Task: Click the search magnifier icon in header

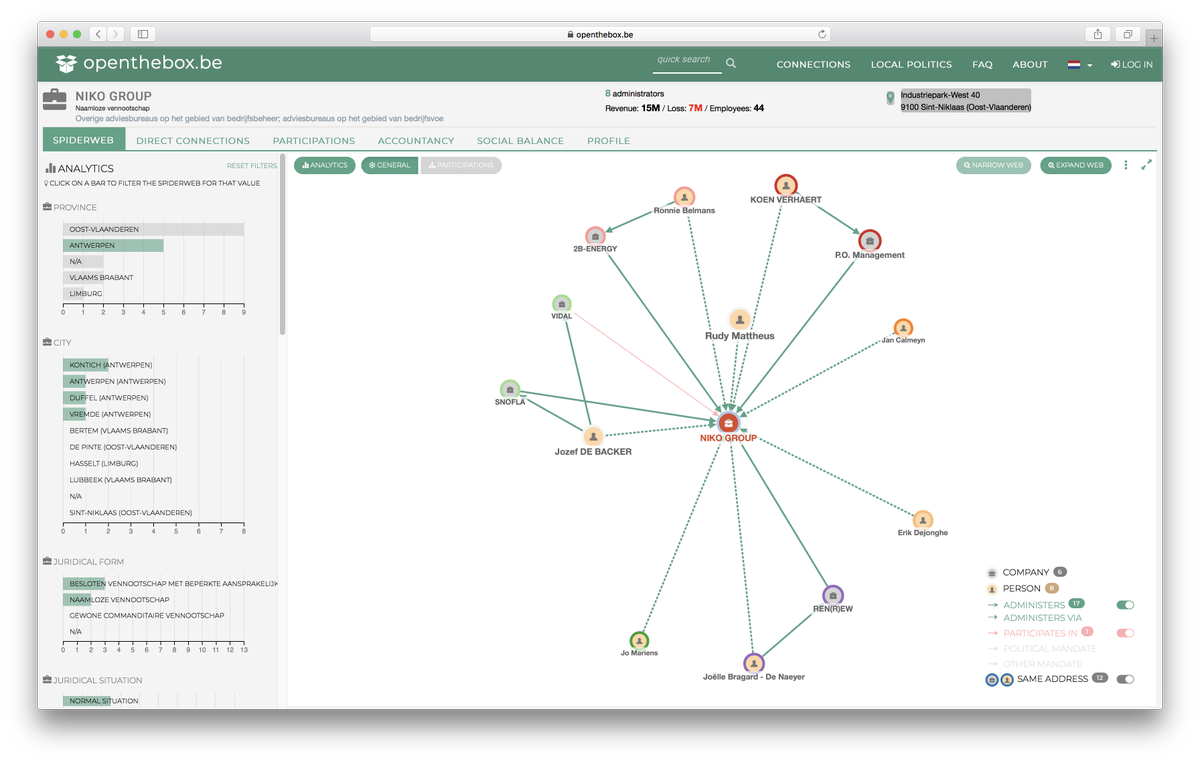Action: pyautogui.click(x=731, y=63)
